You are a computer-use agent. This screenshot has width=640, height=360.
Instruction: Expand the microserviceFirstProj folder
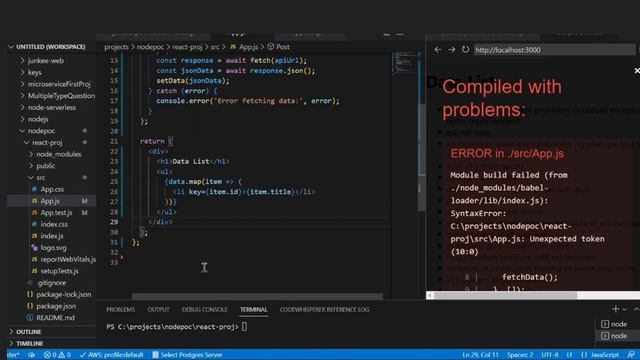pyautogui.click(x=59, y=84)
